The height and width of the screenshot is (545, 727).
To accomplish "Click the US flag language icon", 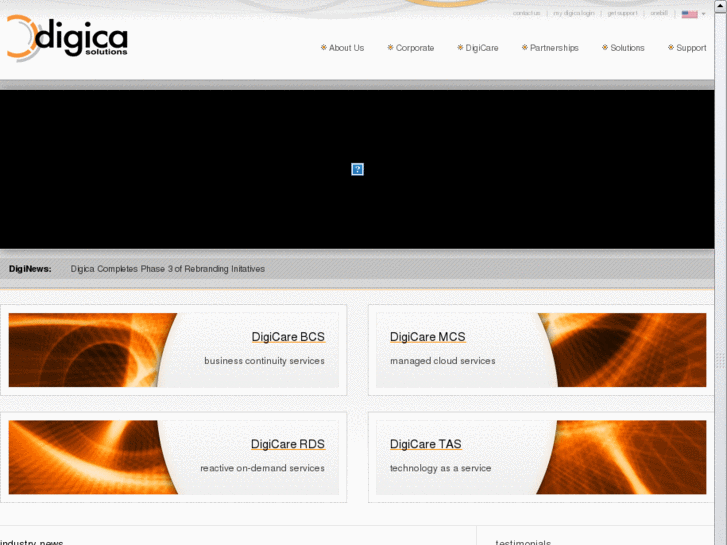I will 689,14.
